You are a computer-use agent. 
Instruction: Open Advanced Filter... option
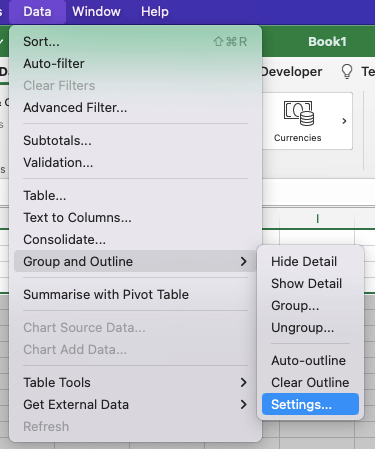tap(135, 107)
